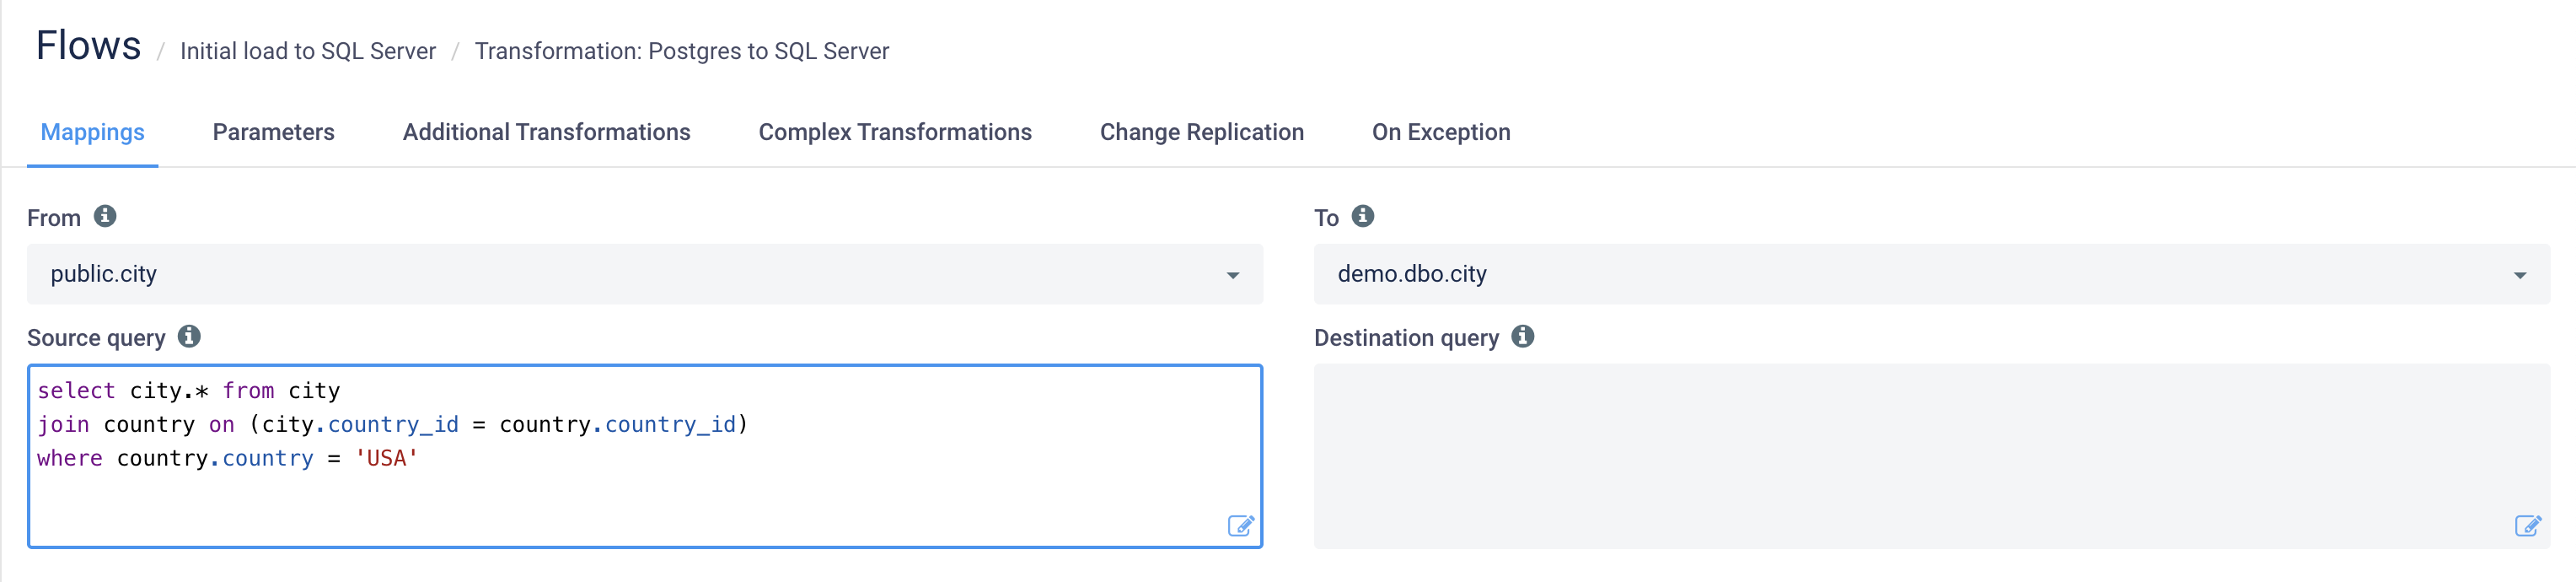The image size is (2576, 582).
Task: Switch to the Parameters tab
Action: (x=274, y=132)
